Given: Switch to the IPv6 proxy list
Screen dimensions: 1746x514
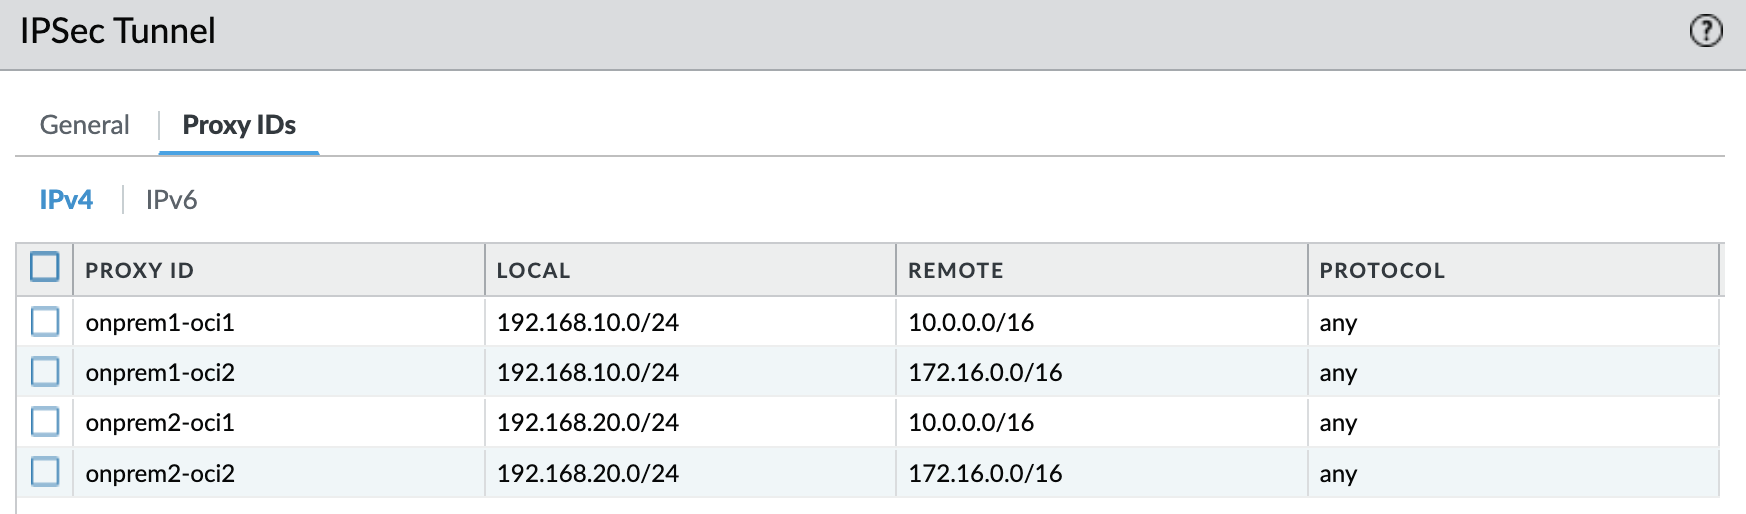Looking at the screenshot, I should point(171,200).
